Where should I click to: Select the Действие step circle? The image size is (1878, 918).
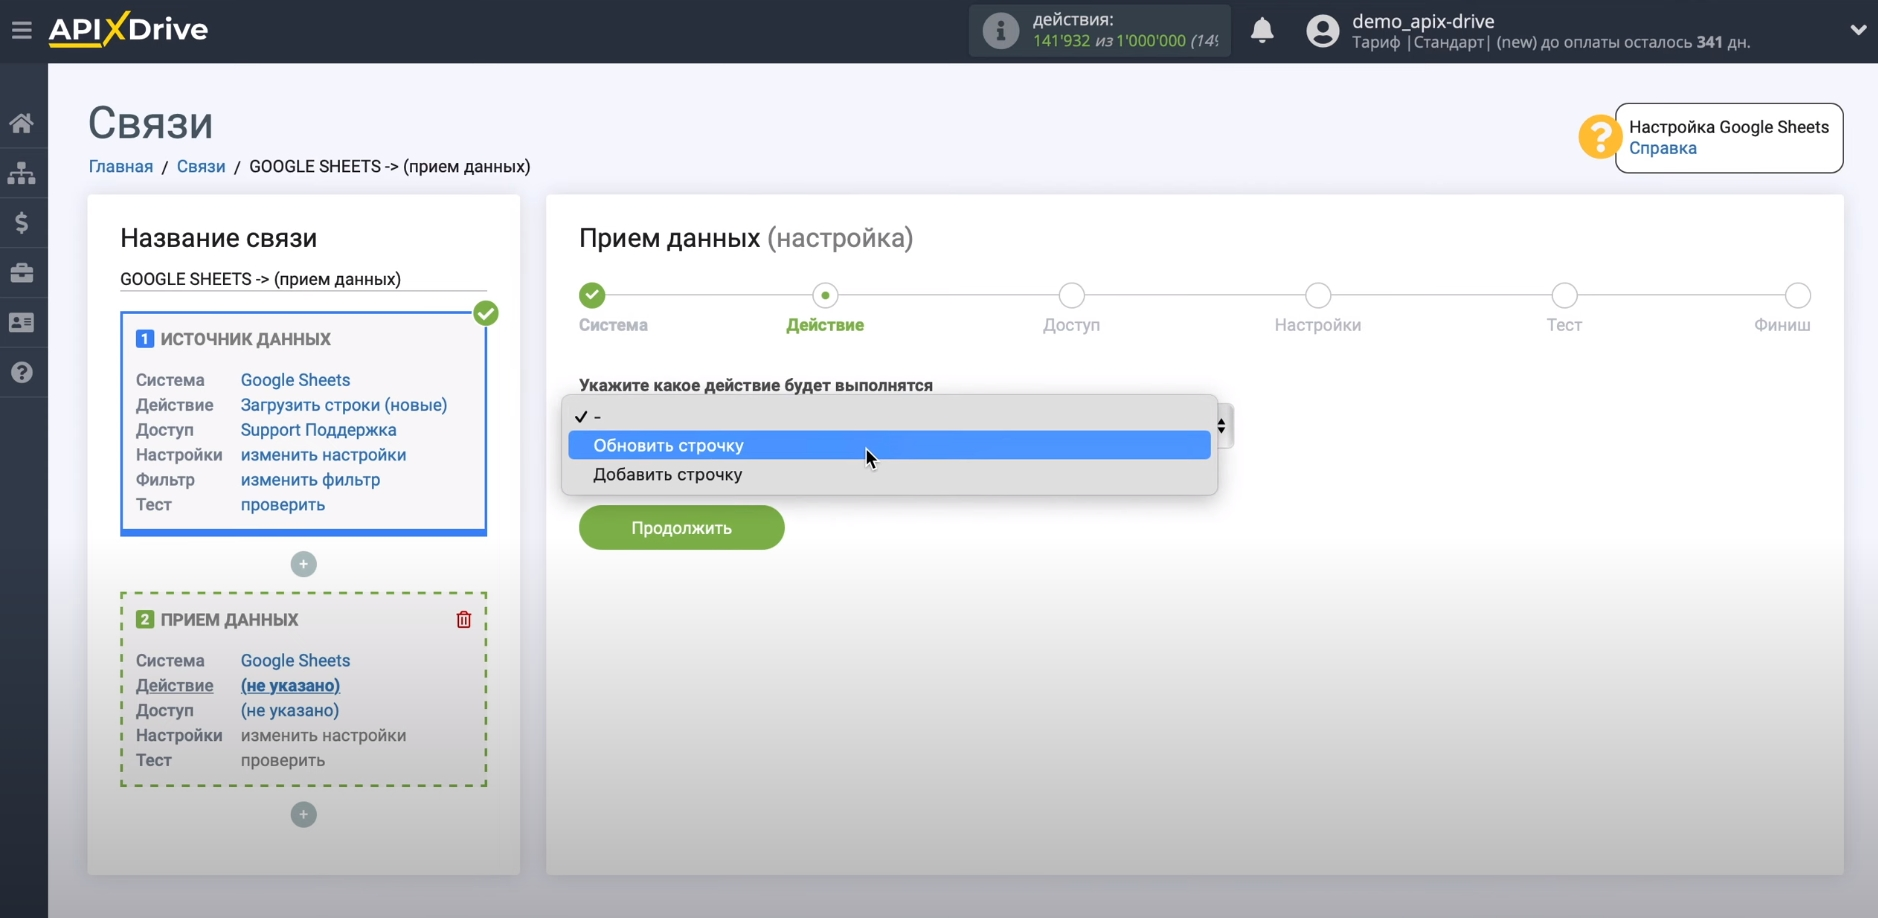pyautogui.click(x=825, y=295)
